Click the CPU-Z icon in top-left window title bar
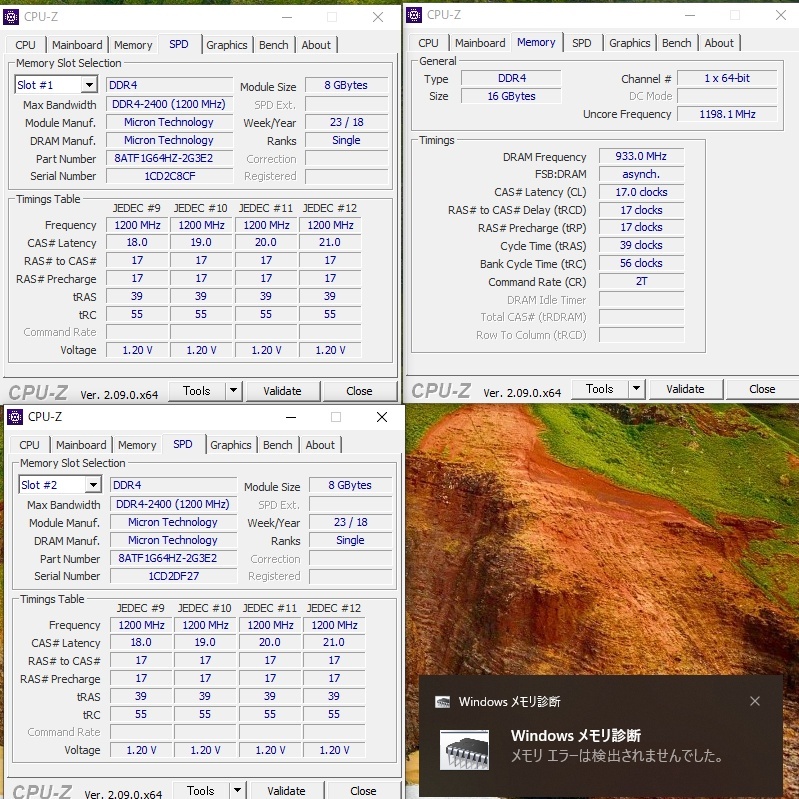This screenshot has height=799, width=799. point(12,17)
